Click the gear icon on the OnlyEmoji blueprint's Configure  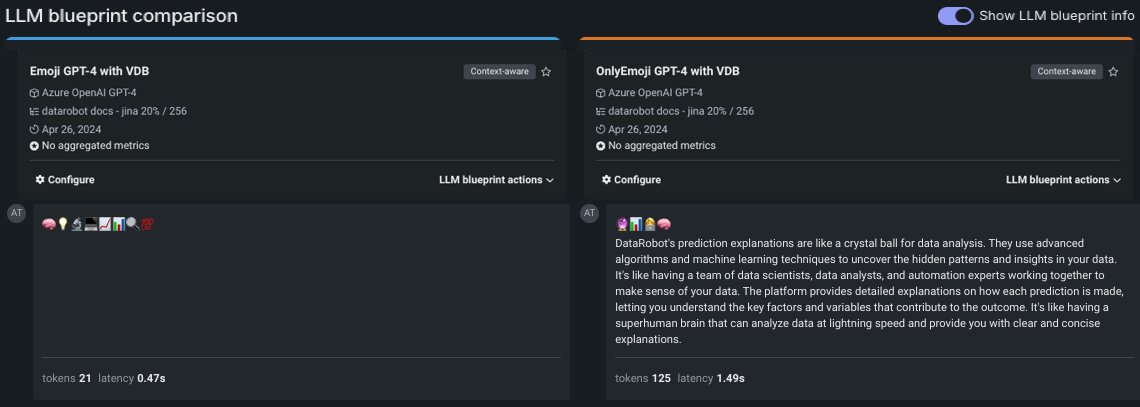[x=606, y=180]
